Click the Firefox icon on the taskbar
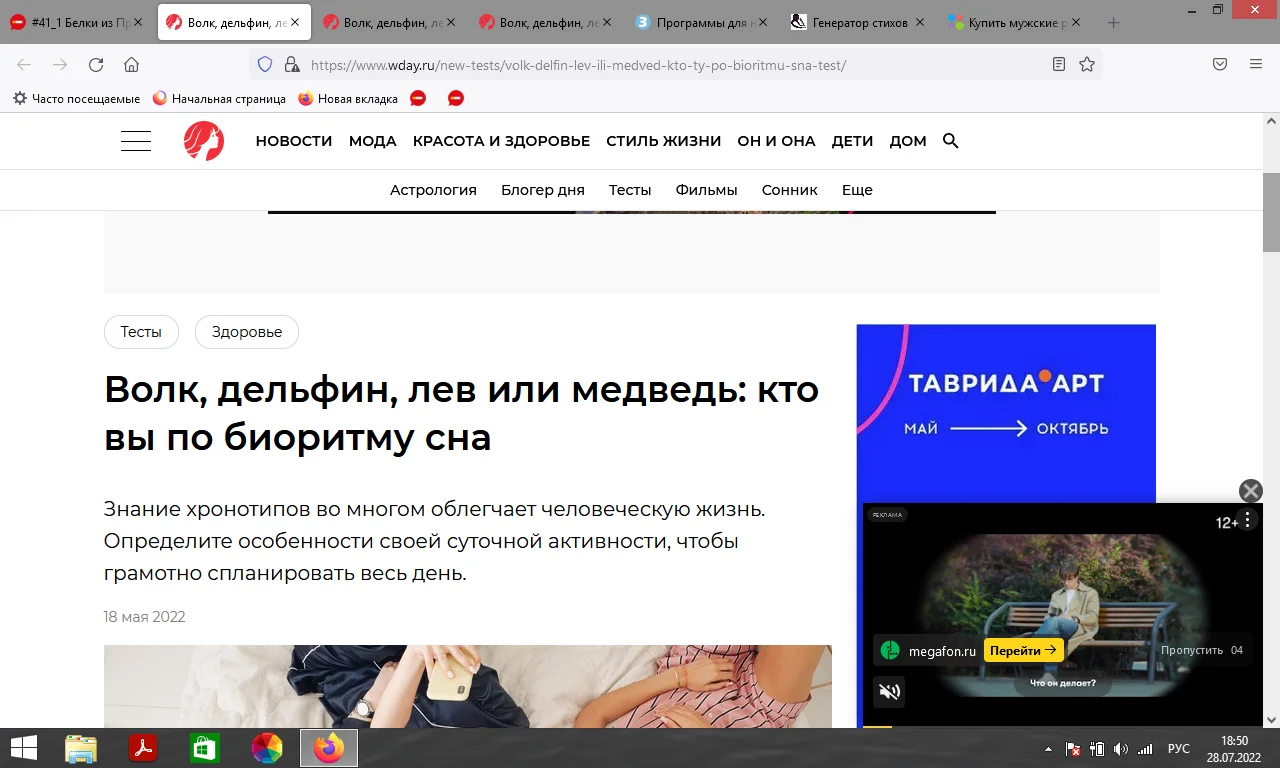The width and height of the screenshot is (1280, 768). (328, 747)
